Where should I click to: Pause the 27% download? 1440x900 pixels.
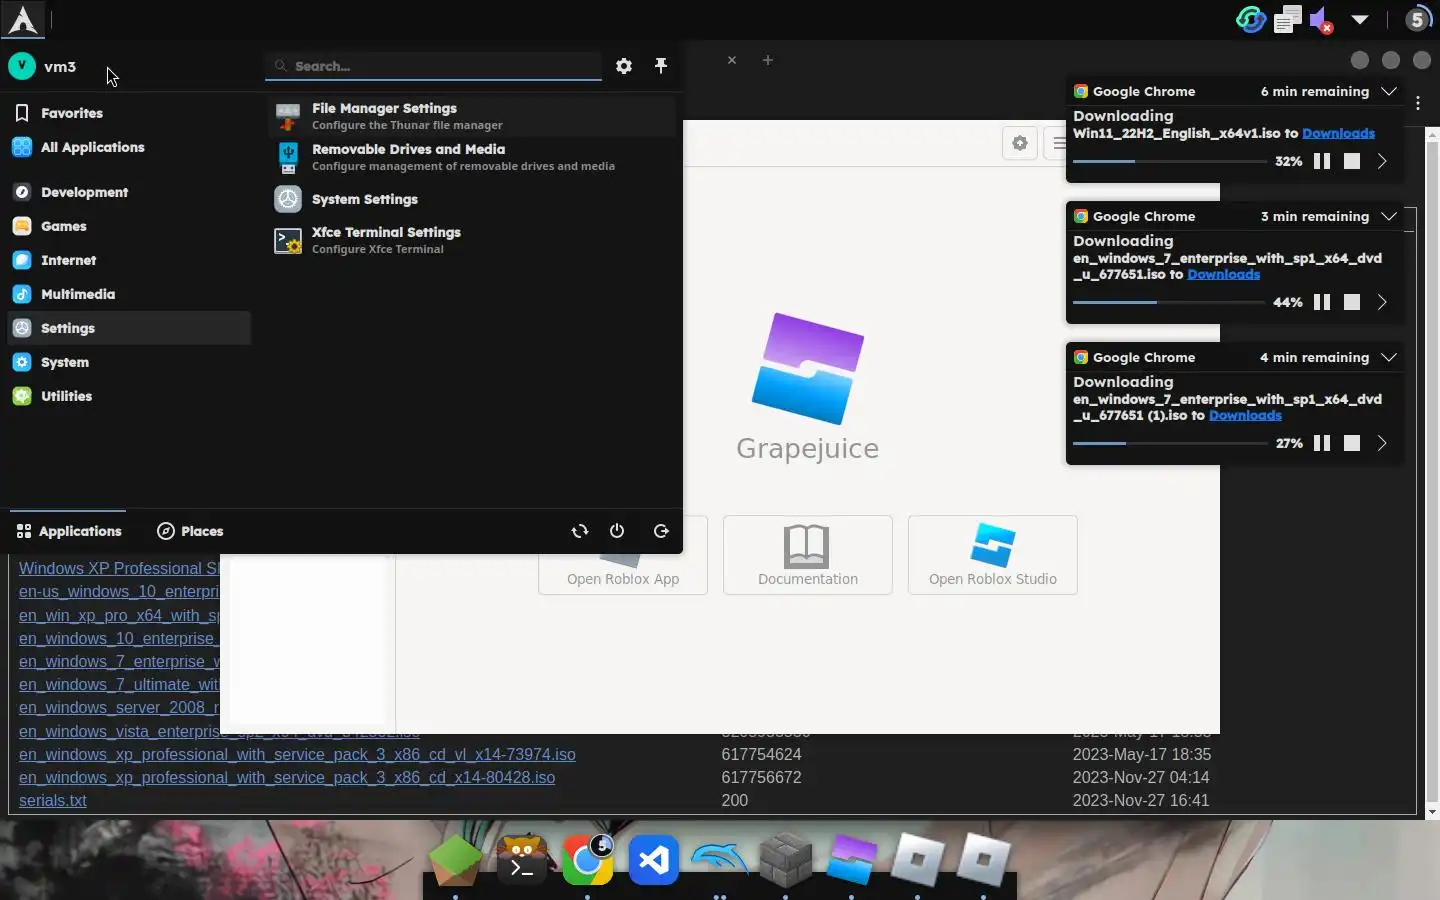[x=1322, y=443]
